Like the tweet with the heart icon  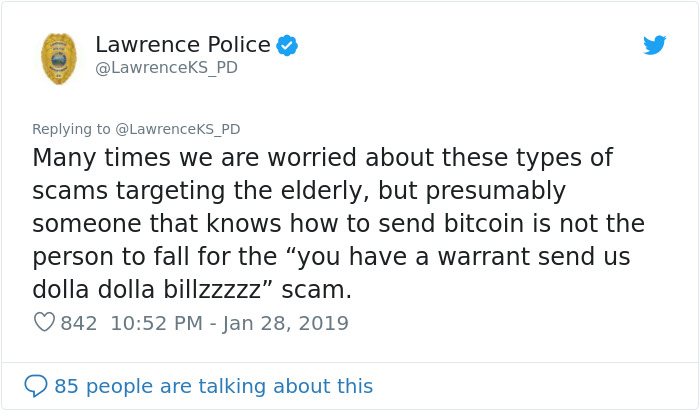[44, 323]
